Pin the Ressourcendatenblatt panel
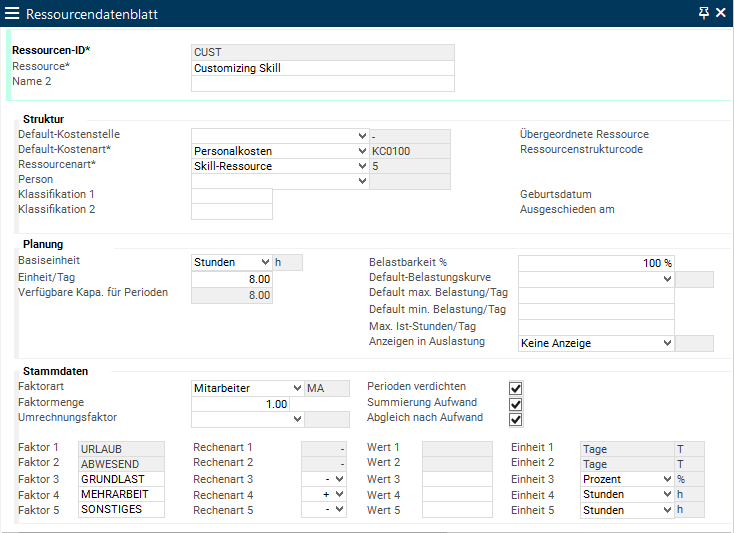734x533 pixels. pyautogui.click(x=703, y=13)
